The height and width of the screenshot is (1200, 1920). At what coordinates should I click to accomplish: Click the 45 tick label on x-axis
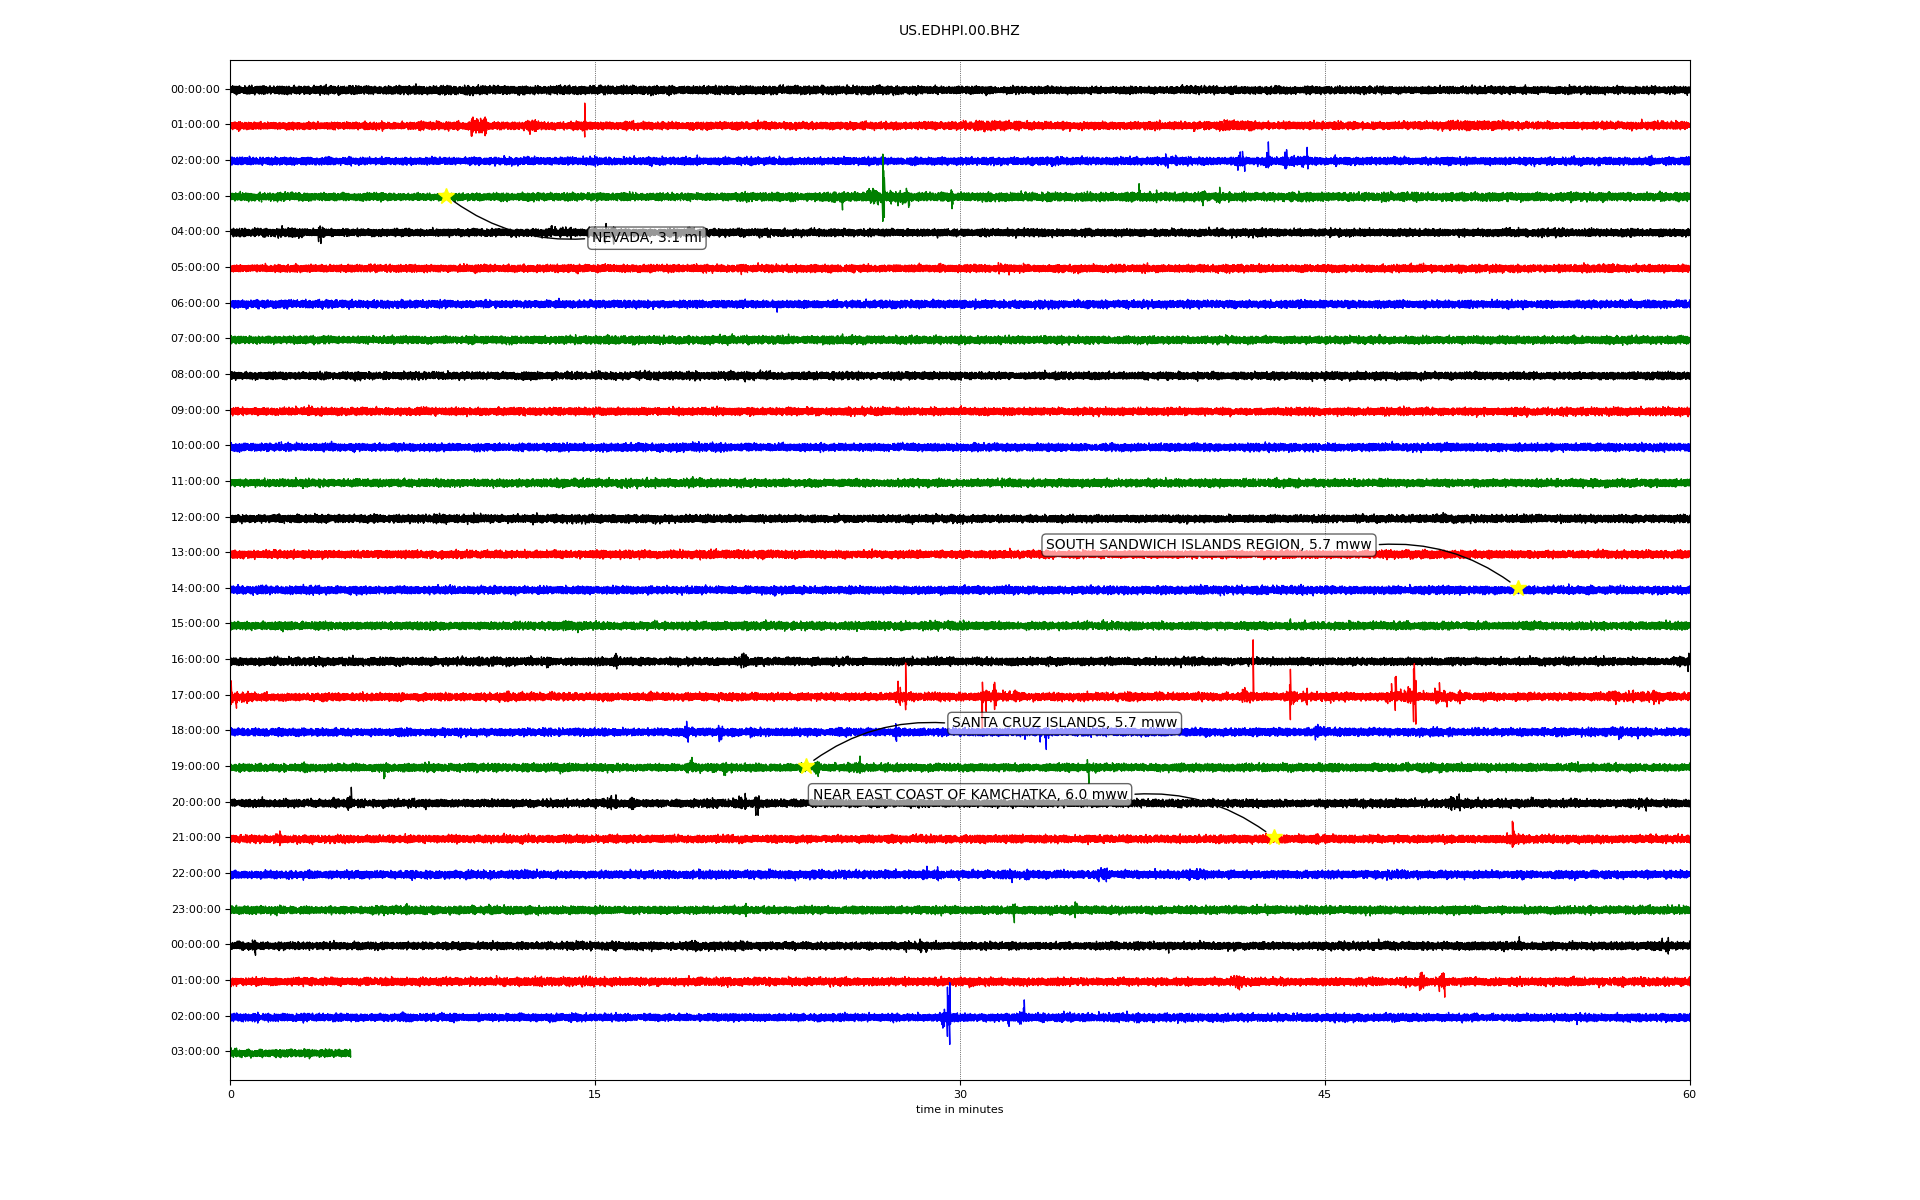click(1324, 1094)
